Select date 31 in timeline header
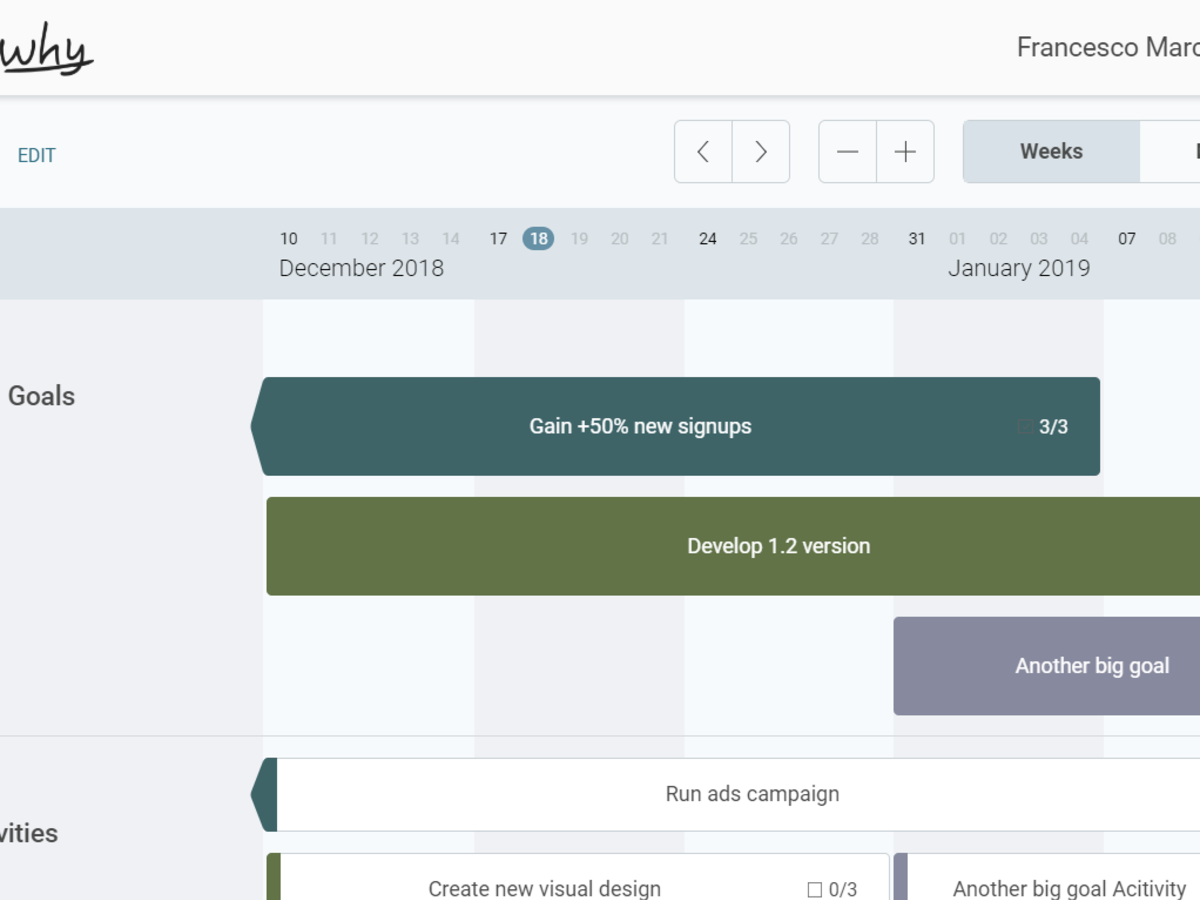Viewport: 1200px width, 900px height. (916, 239)
